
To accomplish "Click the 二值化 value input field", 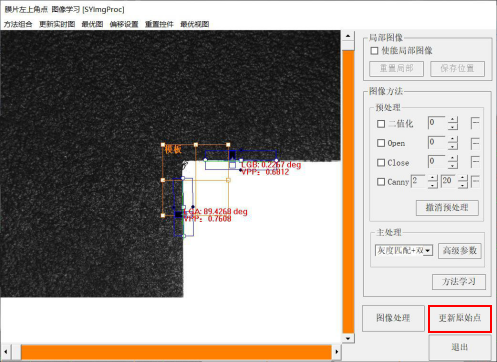I will [436, 123].
